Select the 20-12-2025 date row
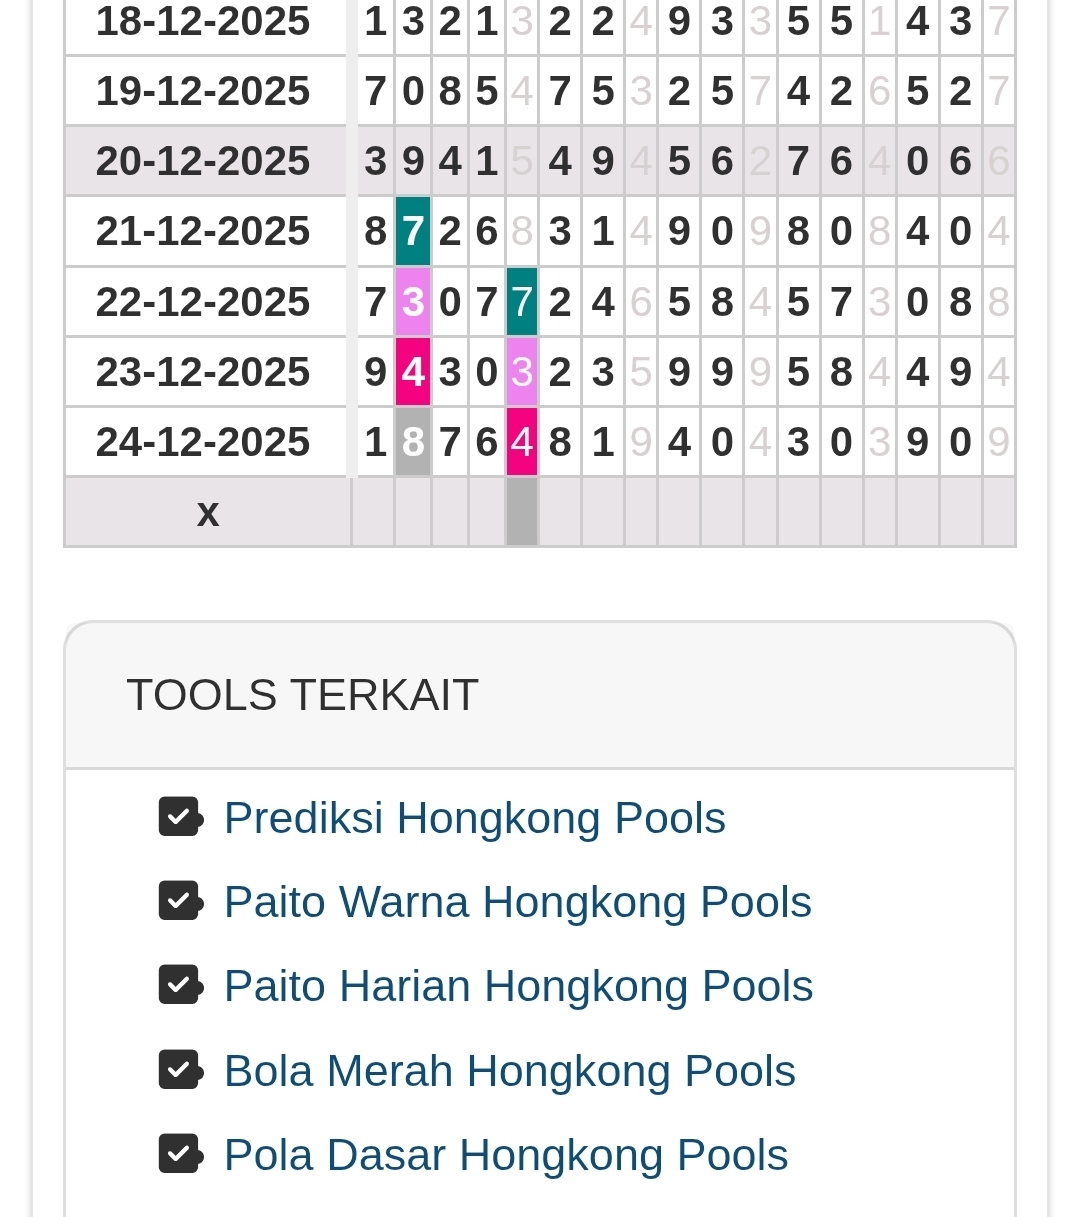 203,161
